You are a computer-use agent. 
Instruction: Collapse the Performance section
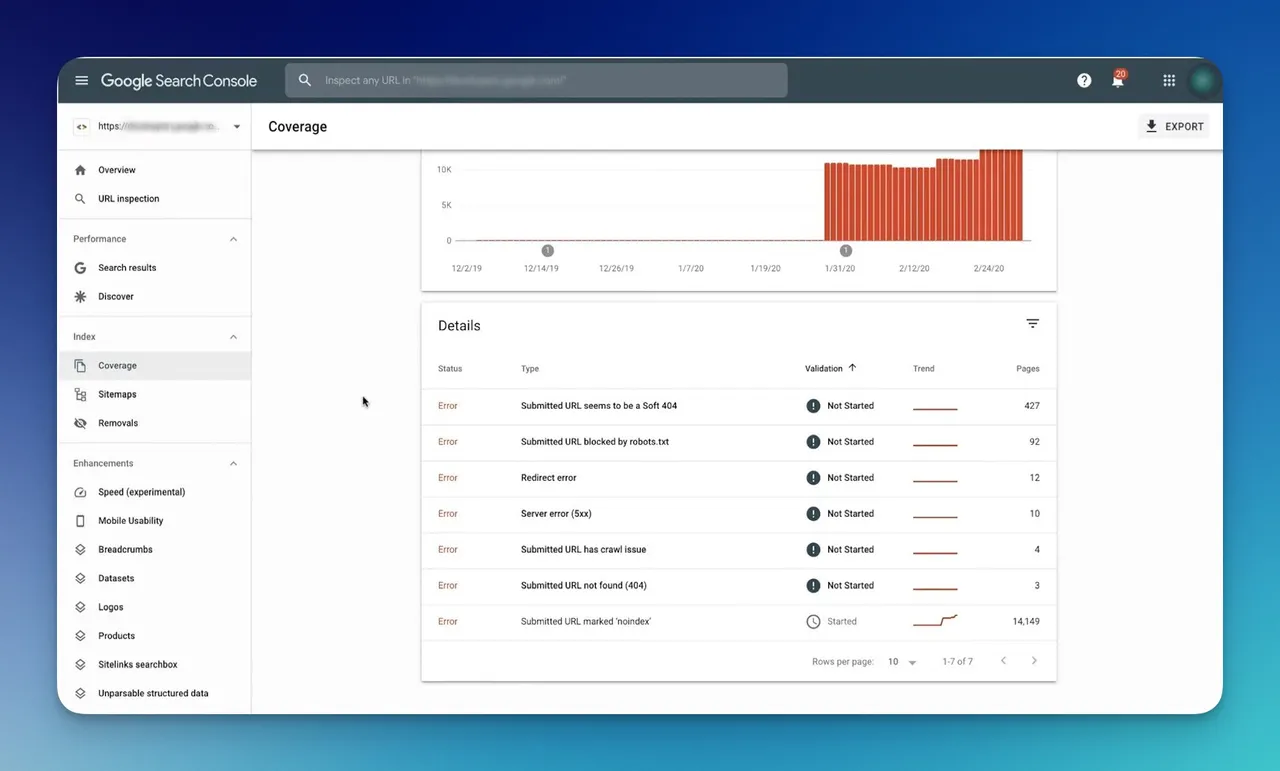pyautogui.click(x=233, y=239)
